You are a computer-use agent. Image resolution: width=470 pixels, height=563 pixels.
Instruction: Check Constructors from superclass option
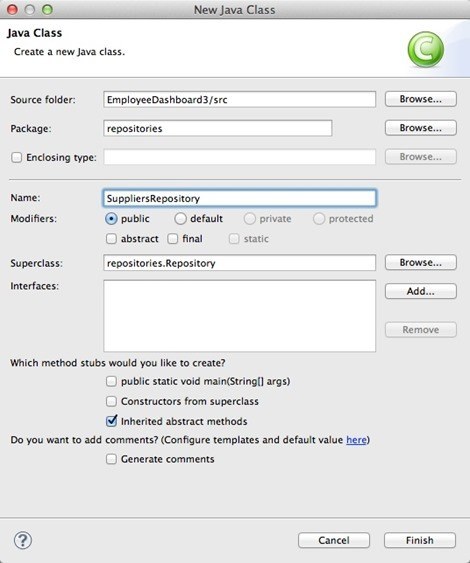point(111,401)
